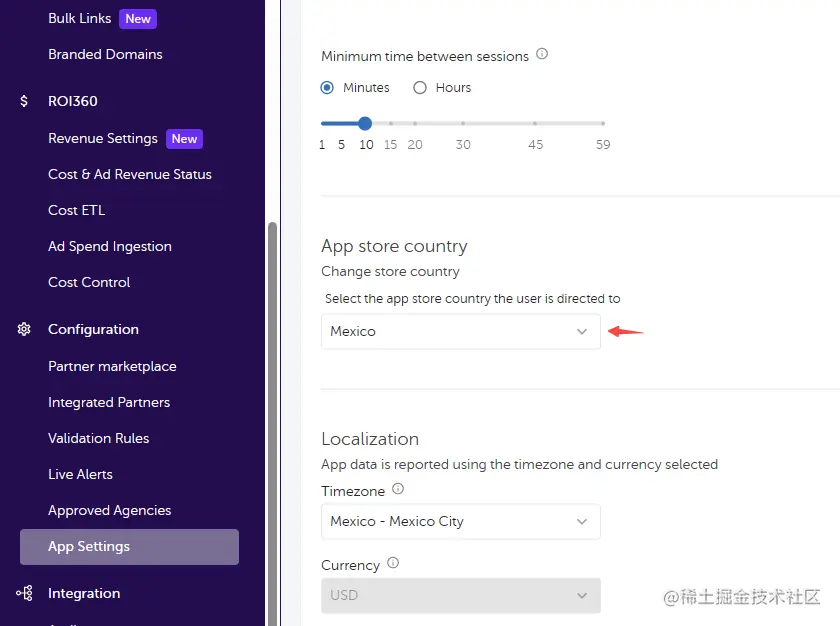Open Branded Domains page

pyautogui.click(x=105, y=54)
